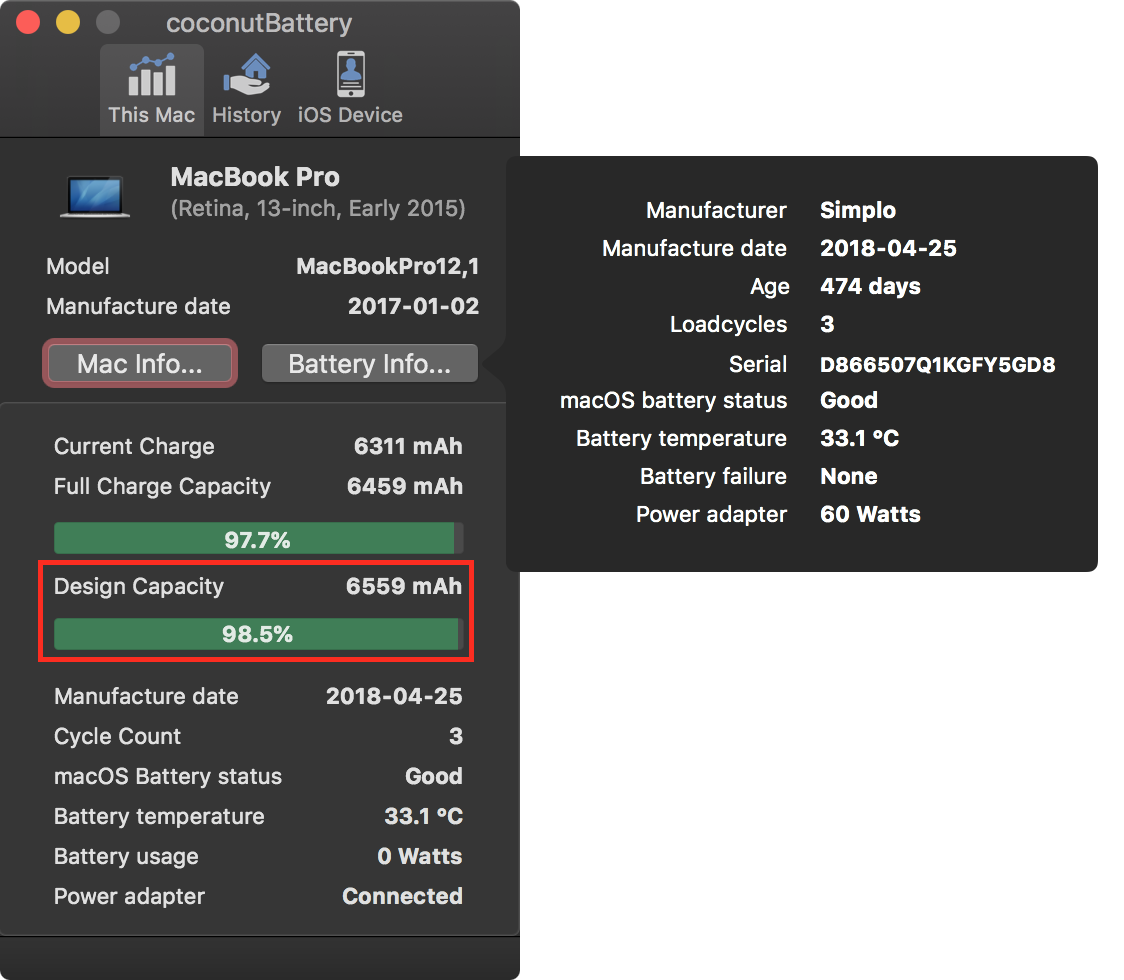This screenshot has height=980, width=1124.
Task: Click the disabled gray zoom button
Action: coord(108,22)
